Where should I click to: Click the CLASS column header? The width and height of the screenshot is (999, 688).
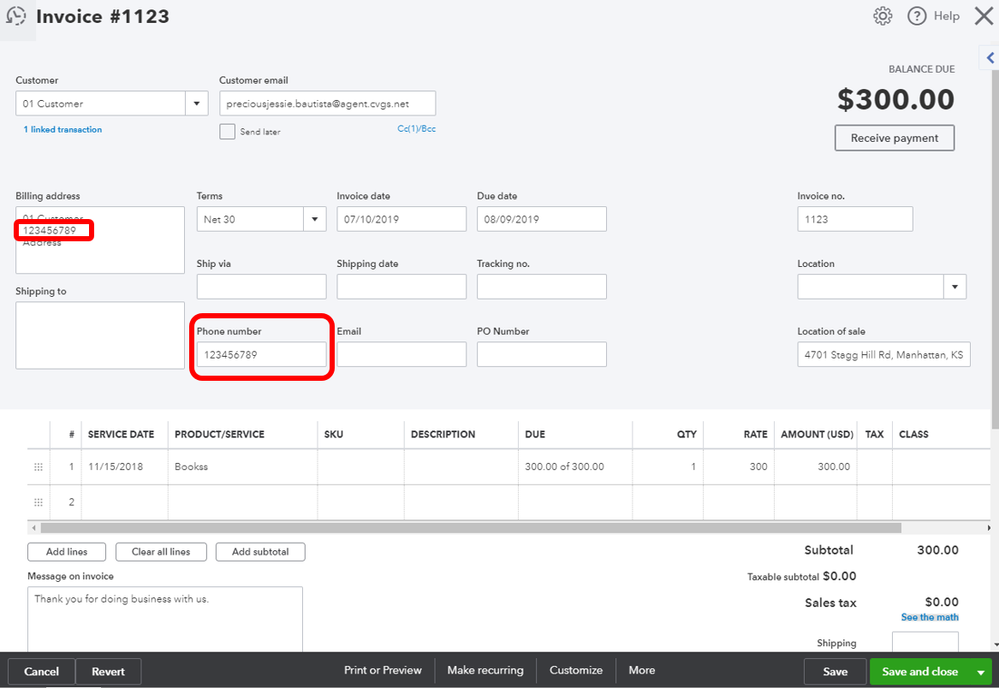pyautogui.click(x=913, y=434)
